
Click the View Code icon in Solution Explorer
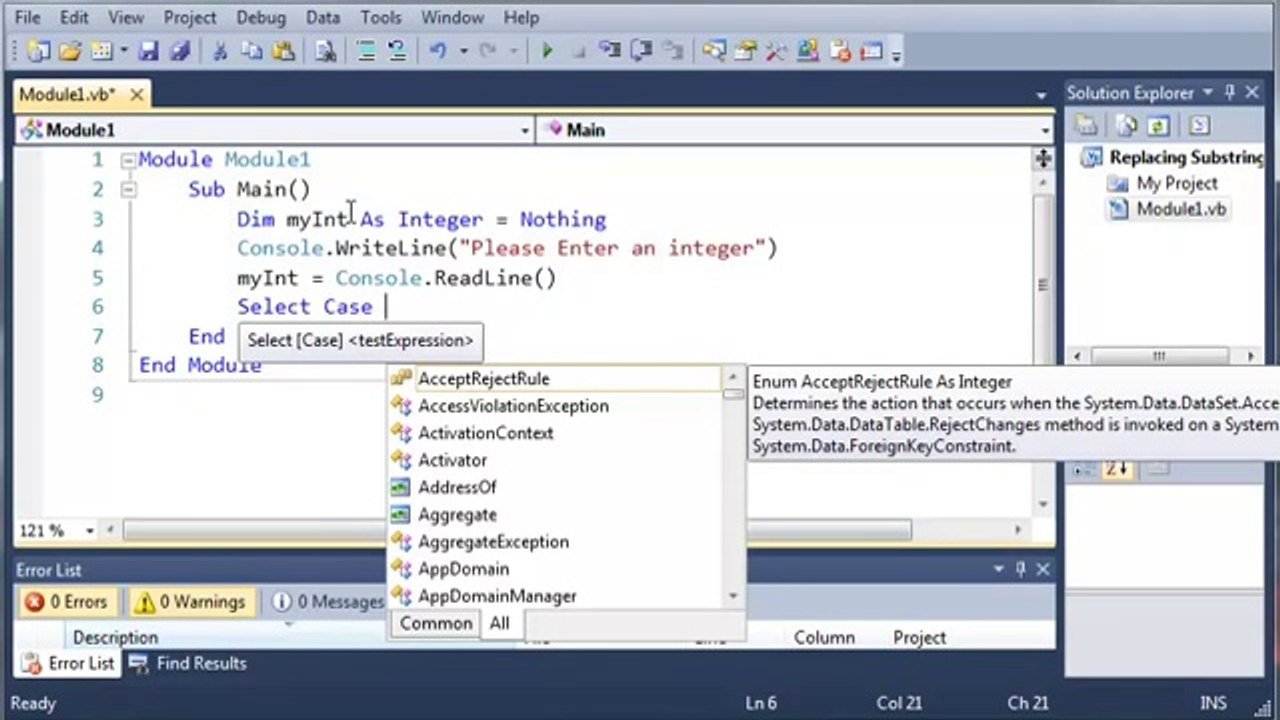1199,126
